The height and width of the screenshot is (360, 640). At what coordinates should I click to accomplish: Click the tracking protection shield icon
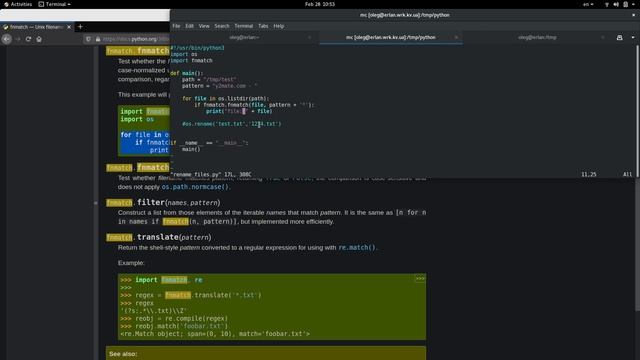pyautogui.click(x=88, y=39)
